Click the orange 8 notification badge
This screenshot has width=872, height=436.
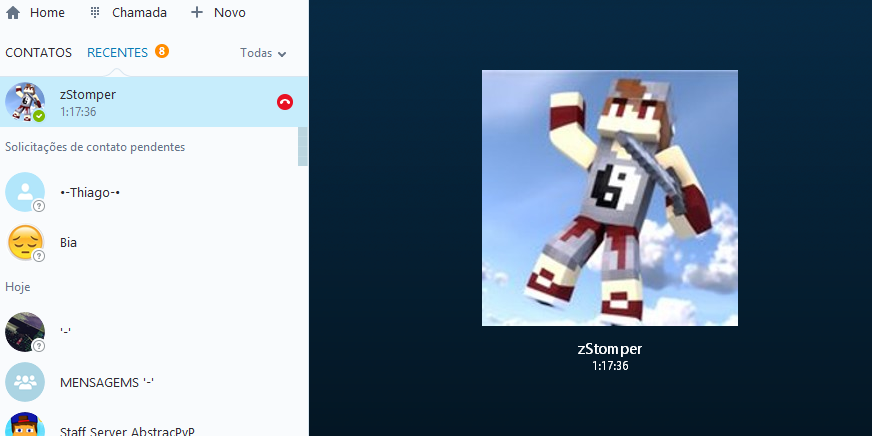162,51
